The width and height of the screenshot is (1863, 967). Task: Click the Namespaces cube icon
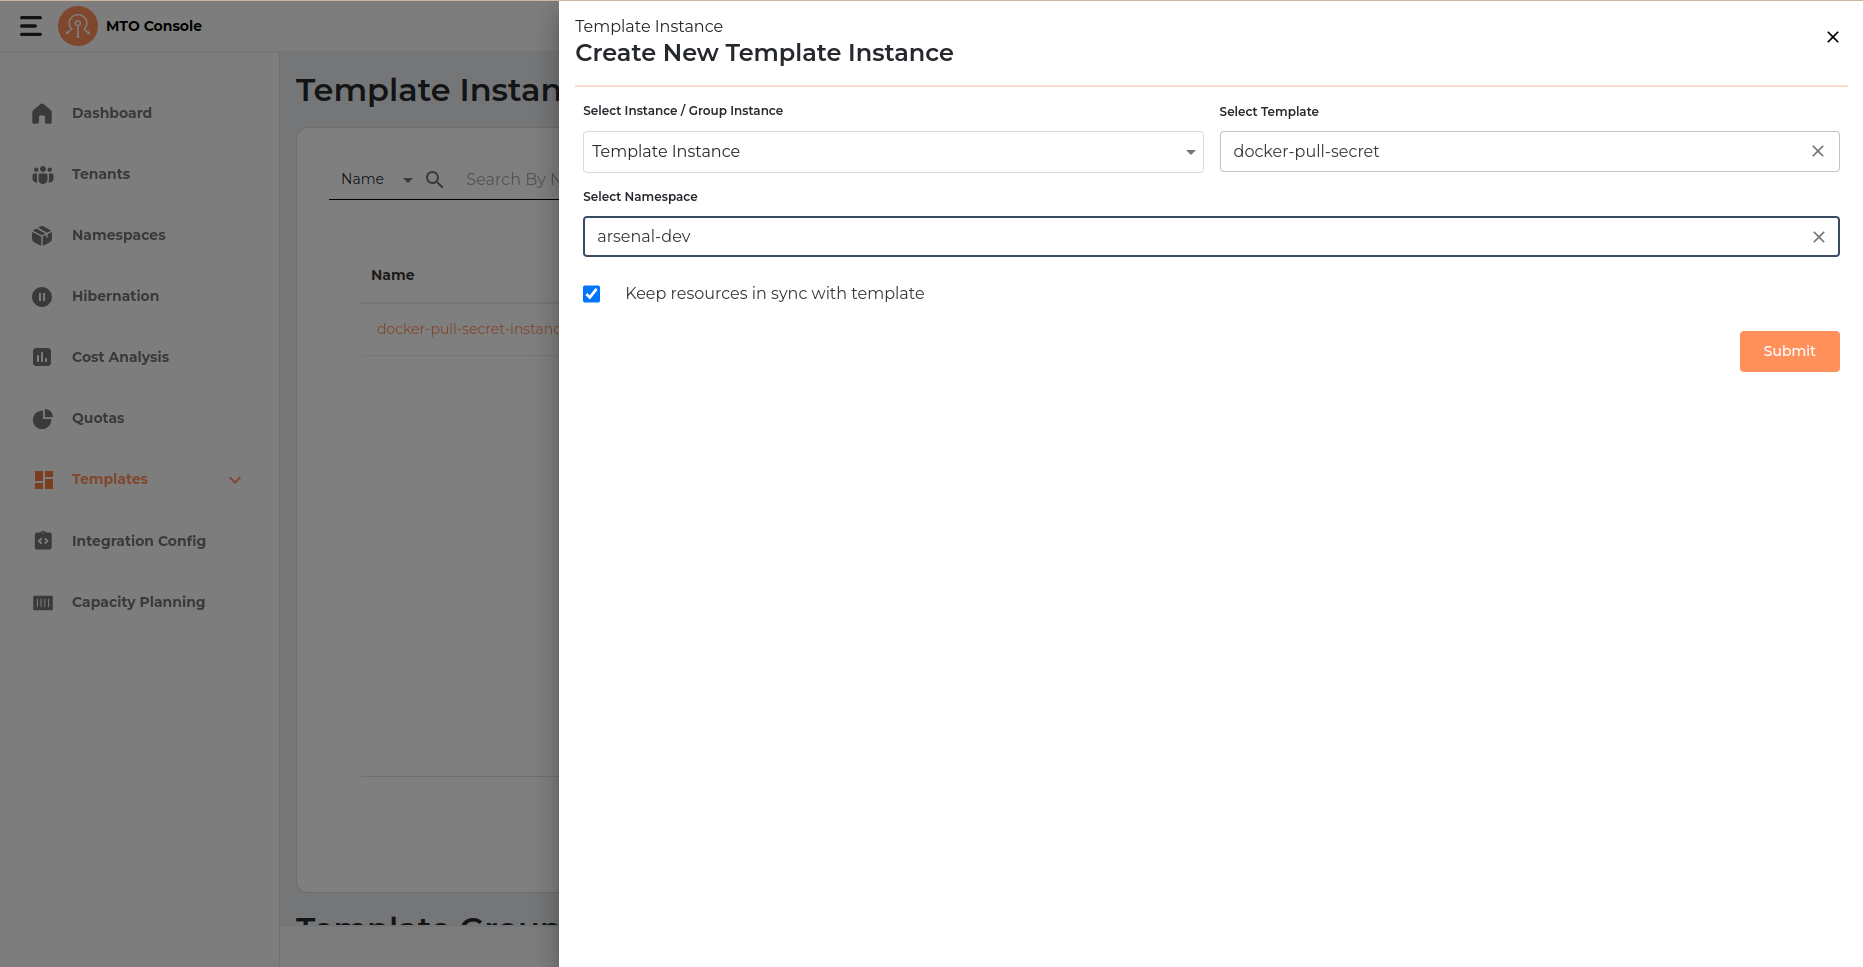pyautogui.click(x=42, y=236)
